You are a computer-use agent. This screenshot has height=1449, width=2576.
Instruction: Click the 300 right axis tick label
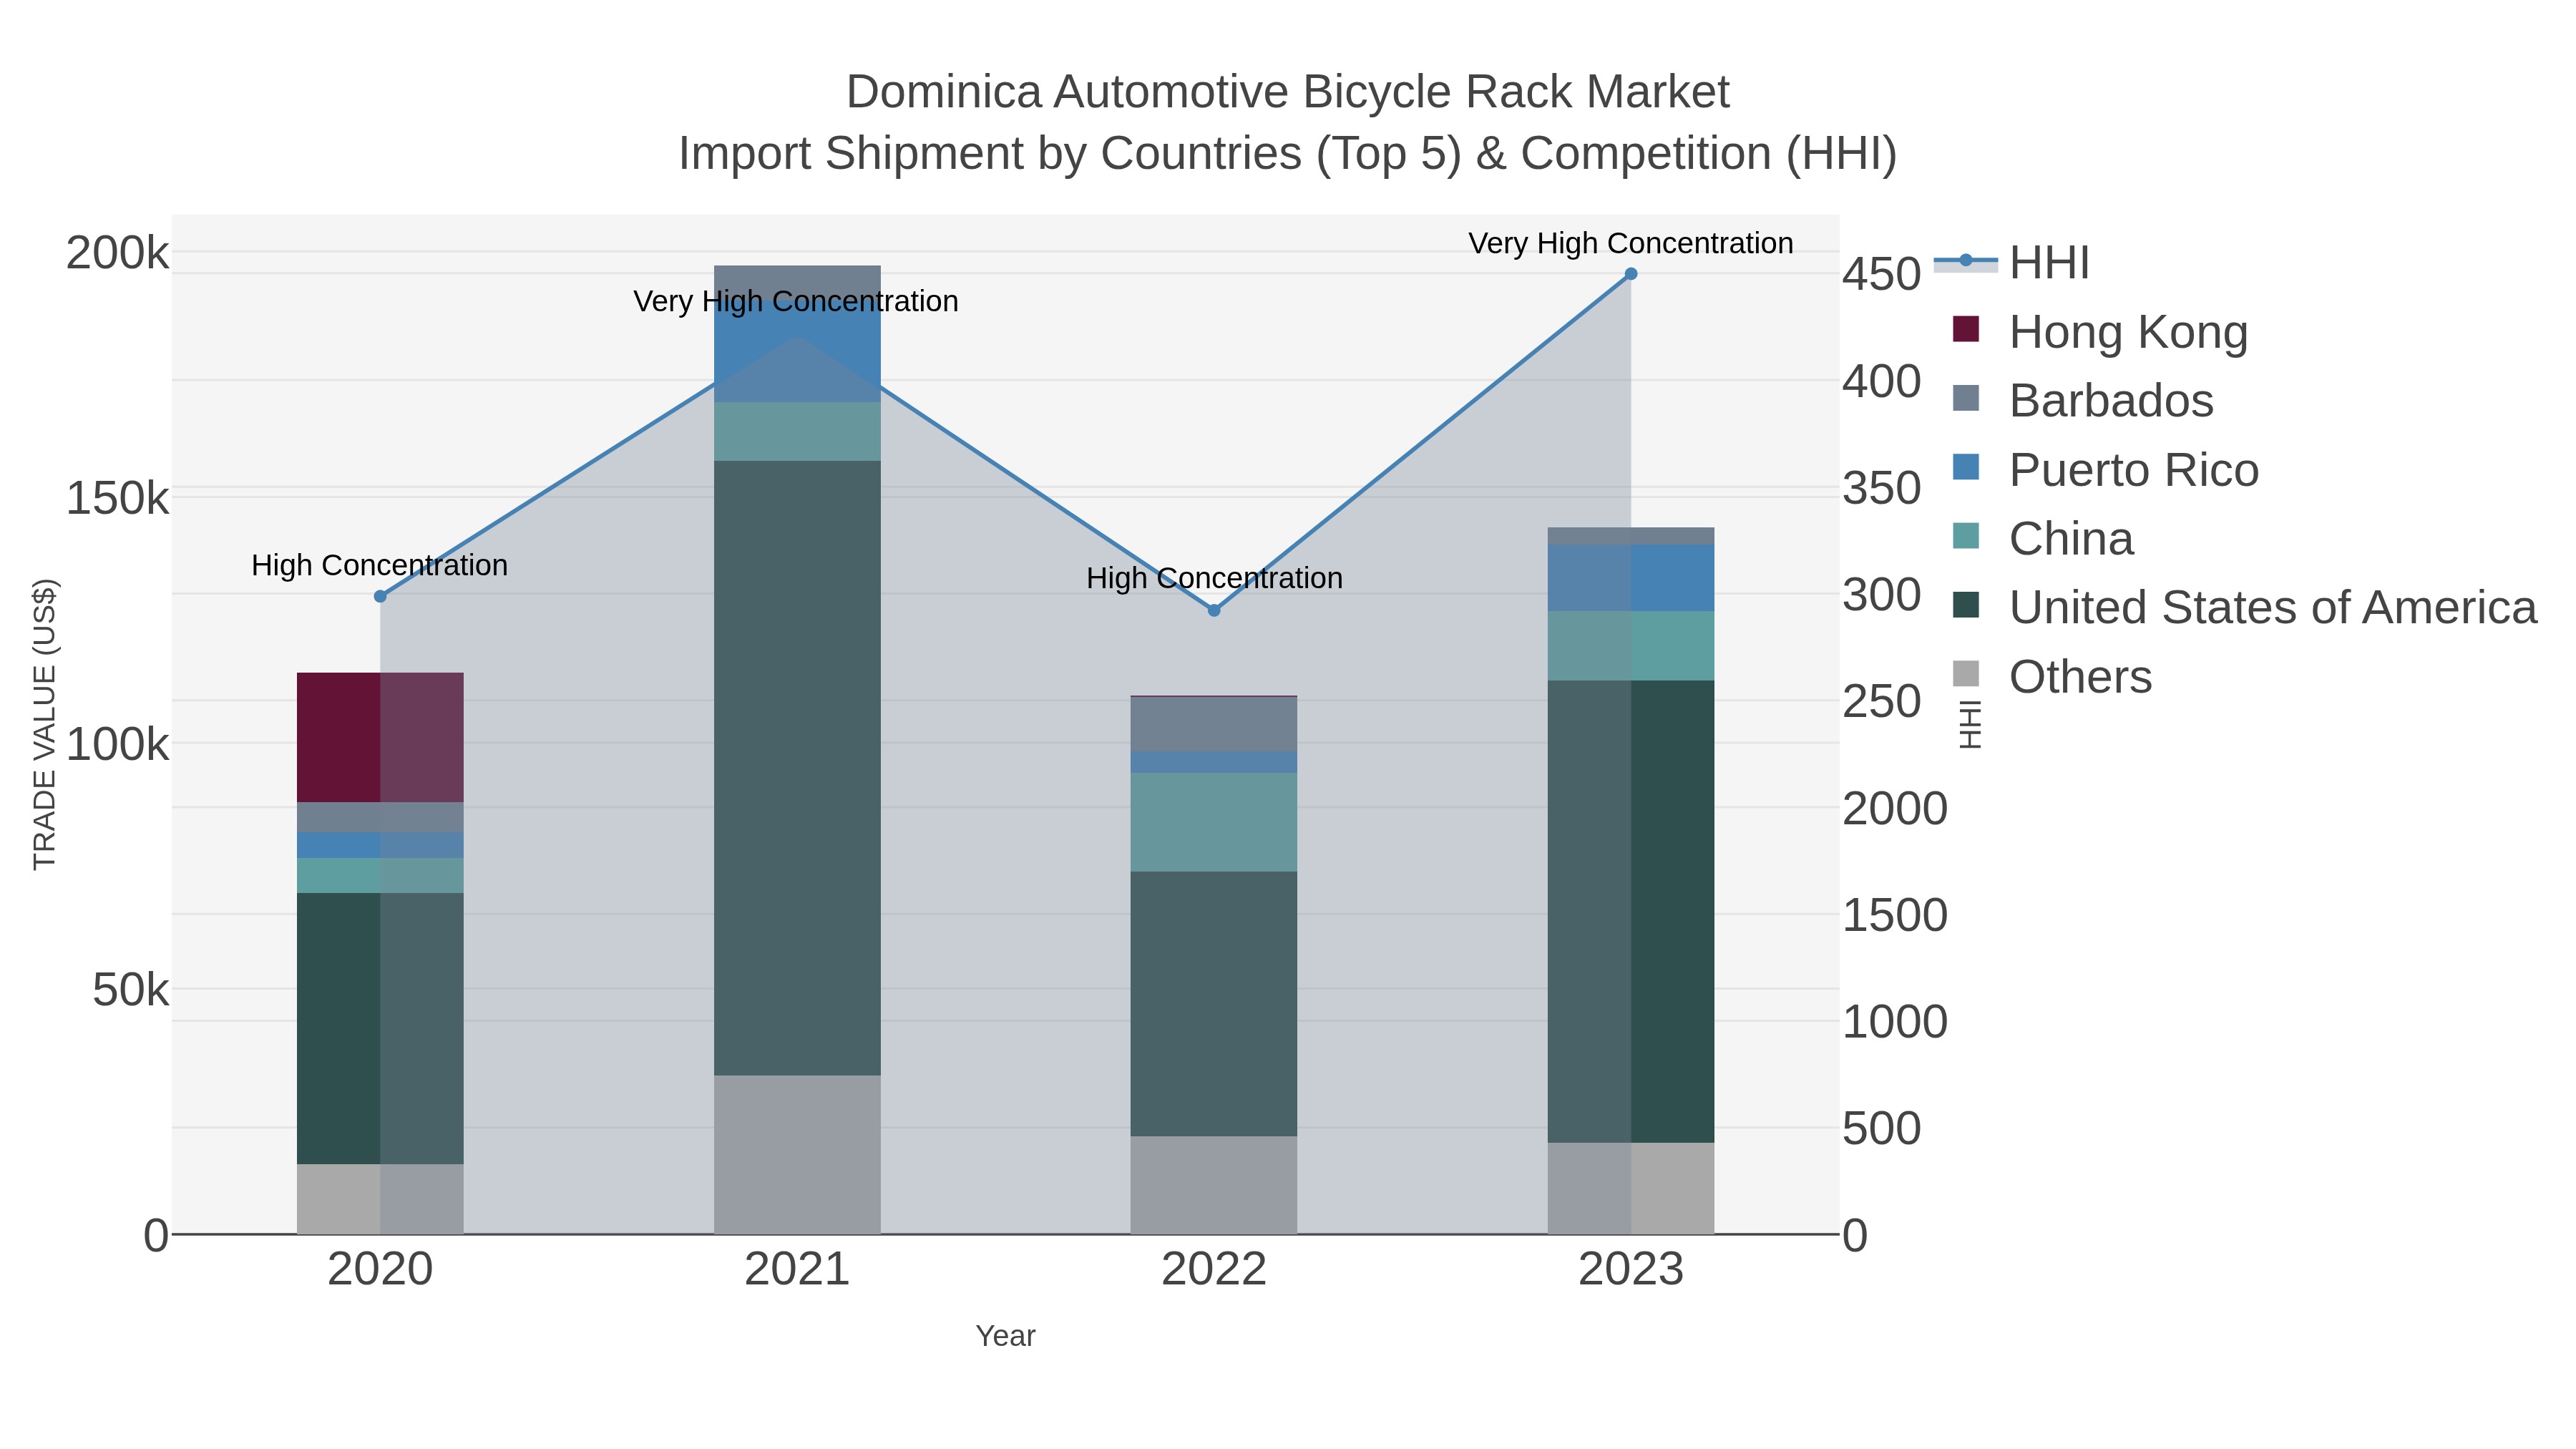tap(1882, 595)
